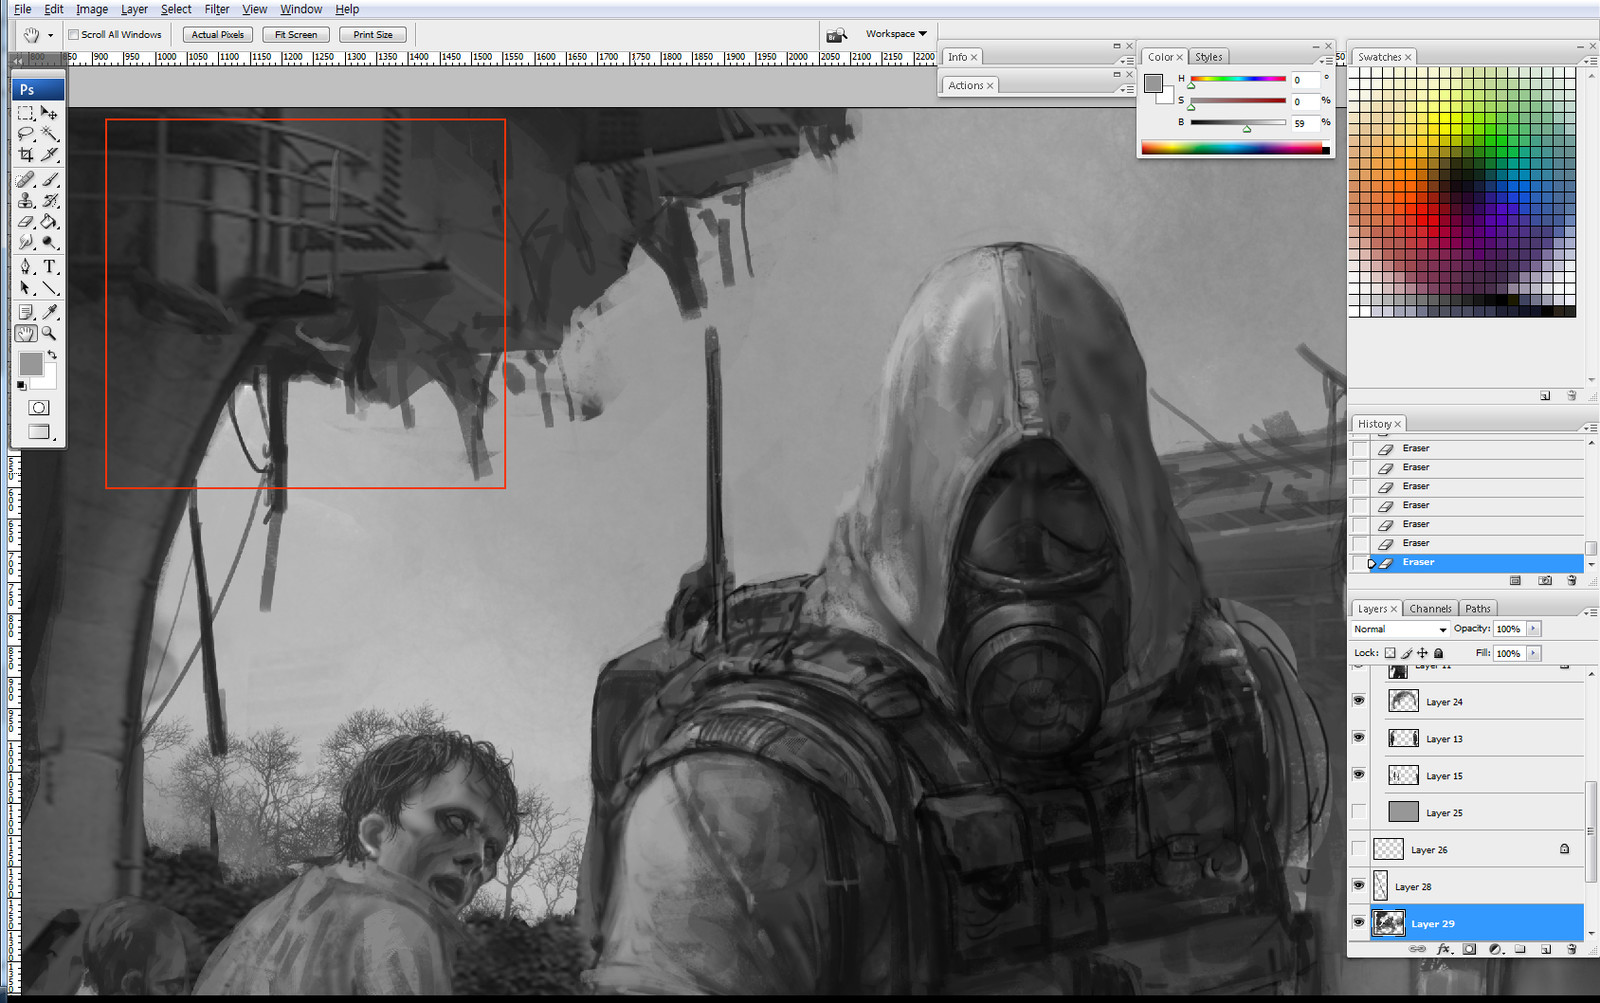
Task: Switch to the Styles tab
Action: coord(1209,57)
